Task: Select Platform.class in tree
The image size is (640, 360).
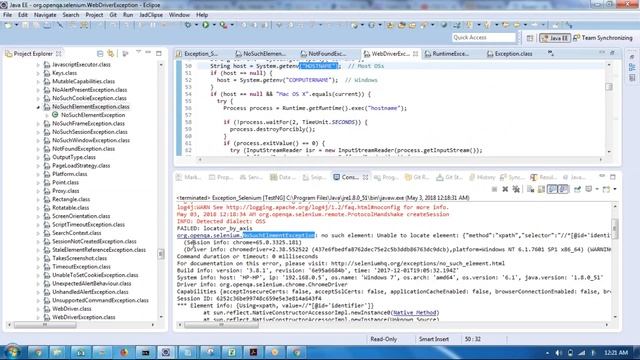Action: click(x=69, y=174)
